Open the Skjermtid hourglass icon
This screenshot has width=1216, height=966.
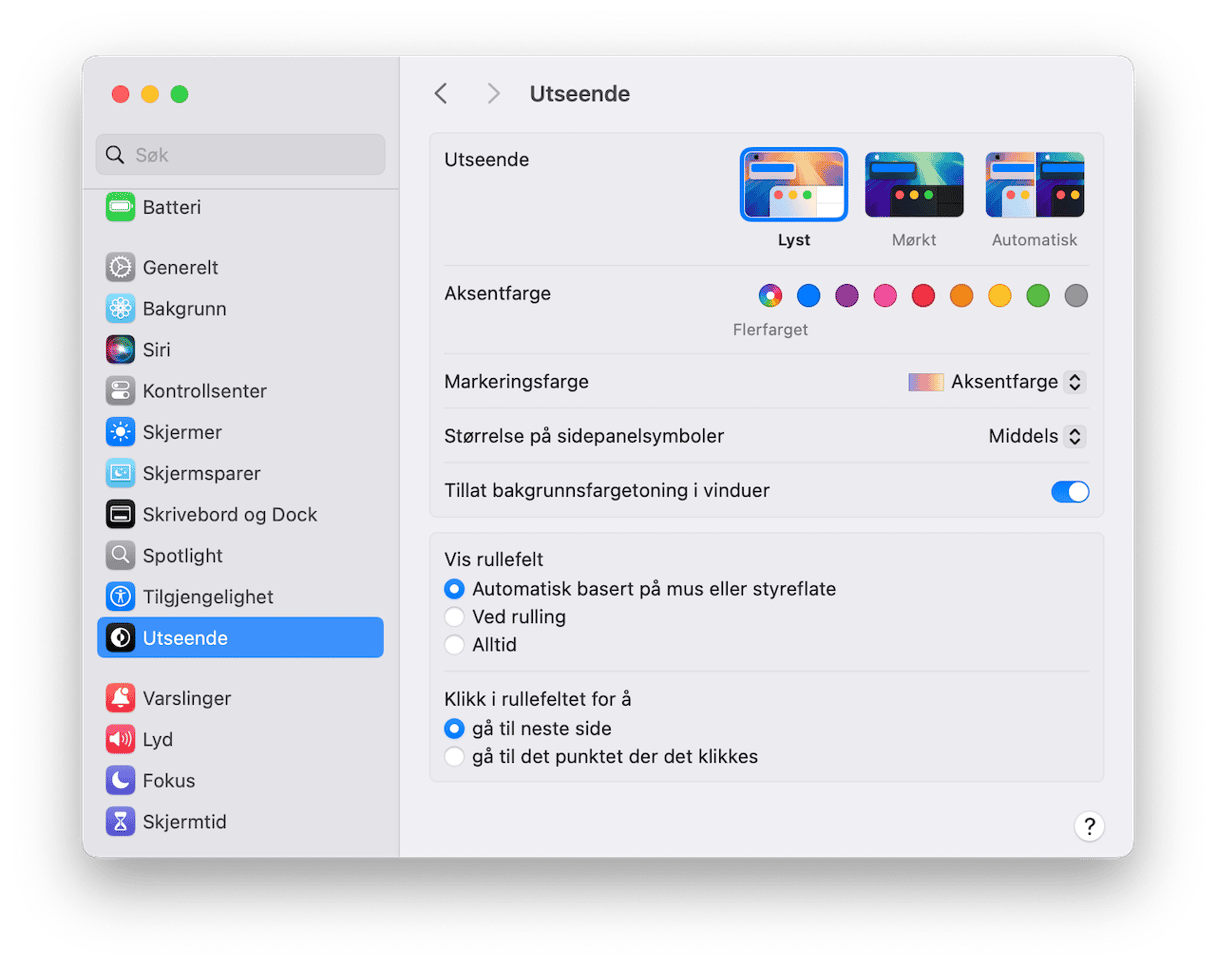click(x=120, y=822)
